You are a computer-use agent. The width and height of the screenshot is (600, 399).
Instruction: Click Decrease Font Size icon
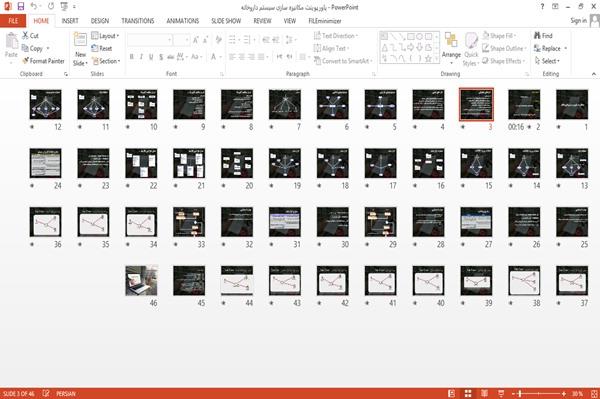tap(205, 39)
